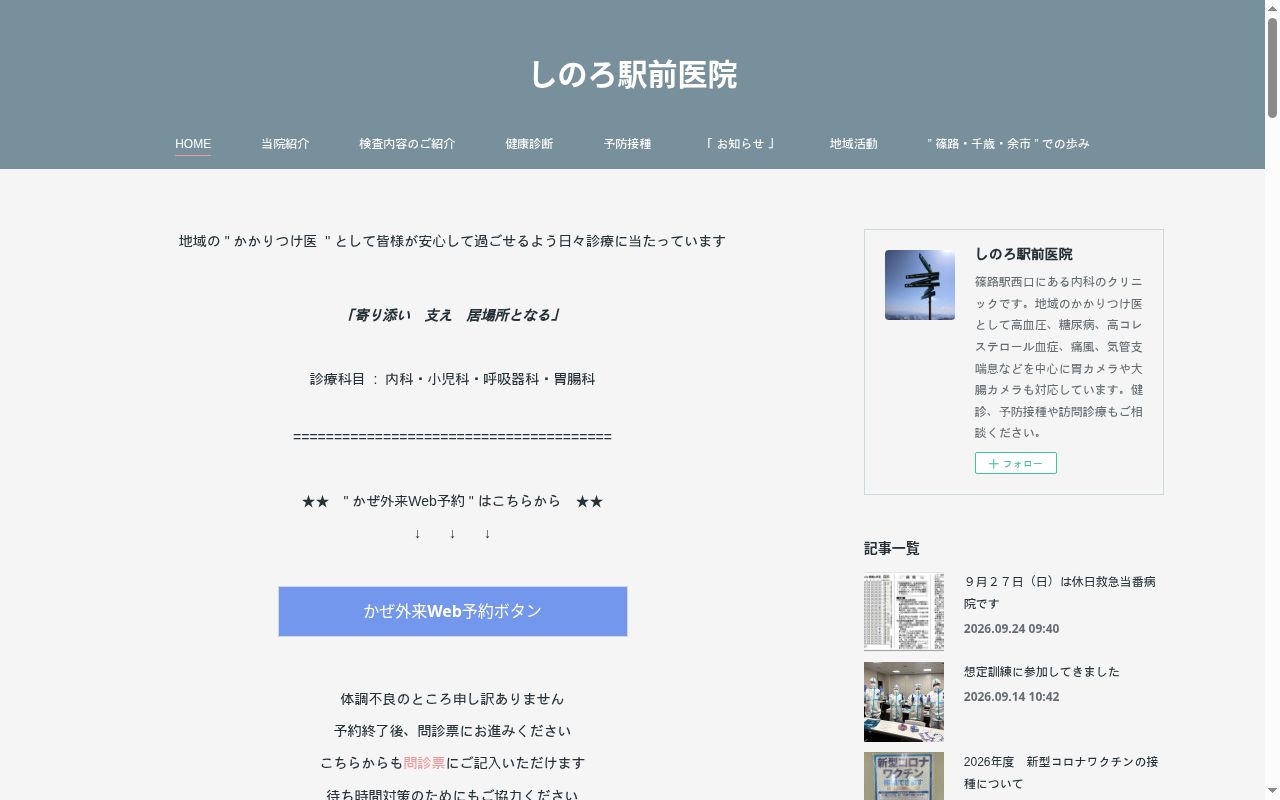Read article ９月２７日（日）は休日救急当番病院です
The height and width of the screenshot is (800, 1280).
coord(1060,592)
